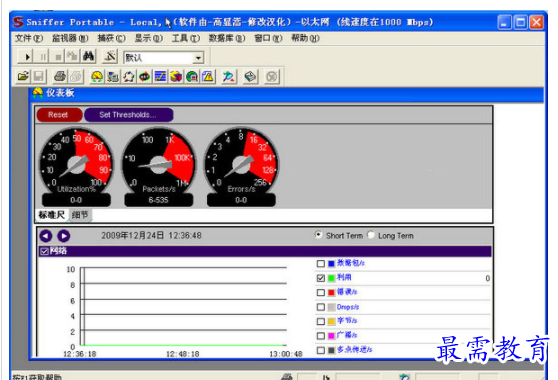
Task: Click the stop and display toolbar icon
Action: [x=73, y=57]
